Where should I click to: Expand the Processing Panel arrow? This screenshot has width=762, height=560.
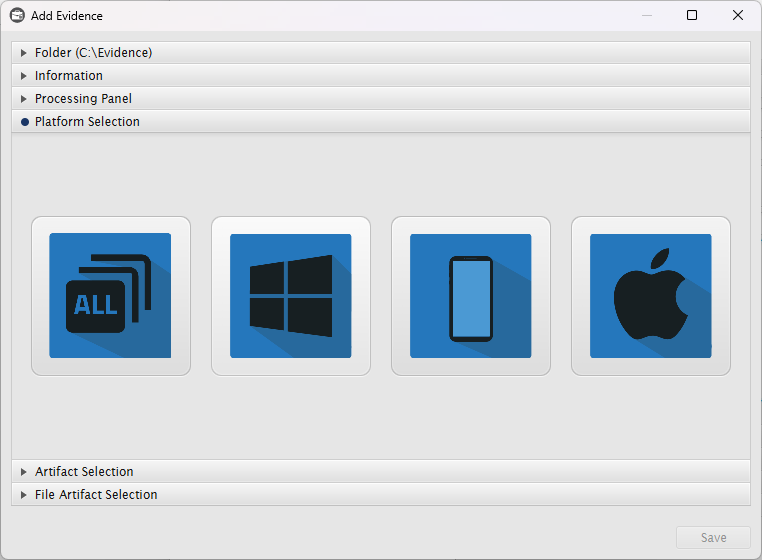click(x=23, y=99)
